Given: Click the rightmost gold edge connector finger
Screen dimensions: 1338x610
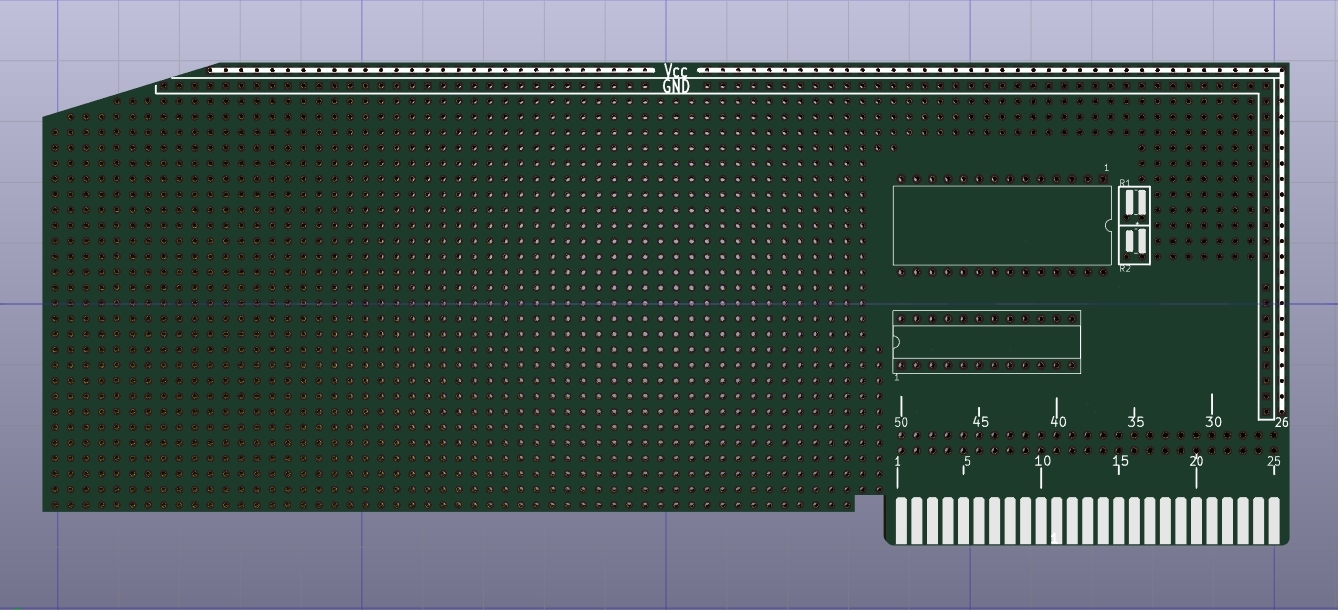Looking at the screenshot, I should 1274,521.
